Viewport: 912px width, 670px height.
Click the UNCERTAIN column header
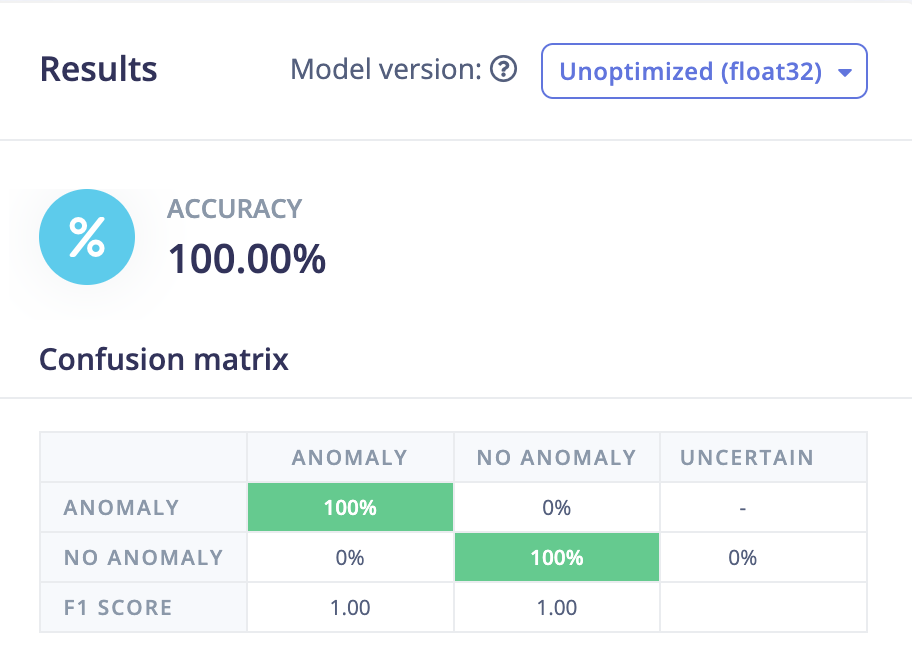[x=747, y=458]
